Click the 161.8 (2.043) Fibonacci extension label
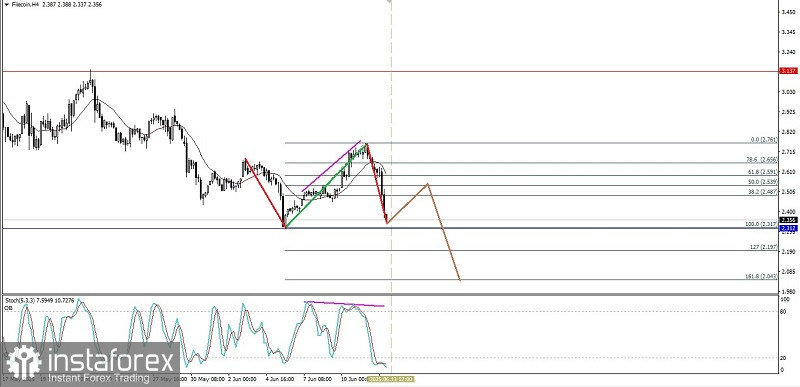Image resolution: width=800 pixels, height=387 pixels. tap(760, 276)
